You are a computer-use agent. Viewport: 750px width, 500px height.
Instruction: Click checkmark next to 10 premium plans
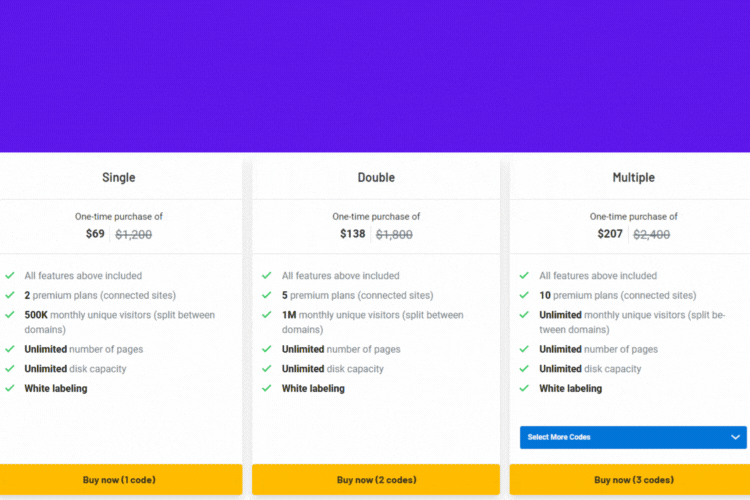524,295
